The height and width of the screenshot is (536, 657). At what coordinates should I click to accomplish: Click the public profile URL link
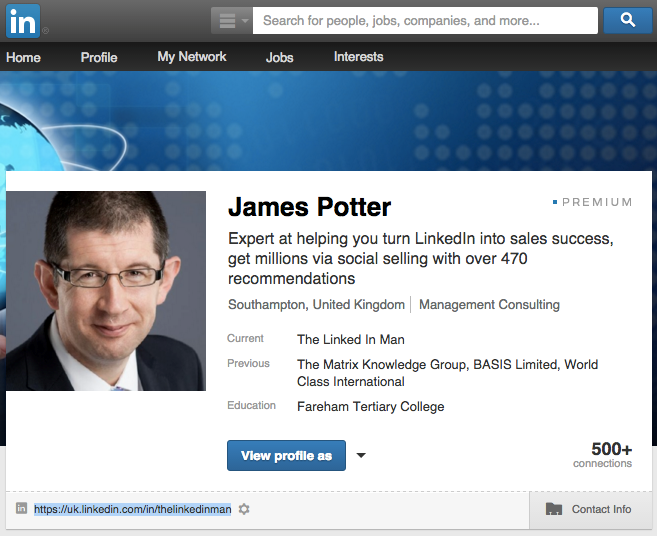coord(132,509)
